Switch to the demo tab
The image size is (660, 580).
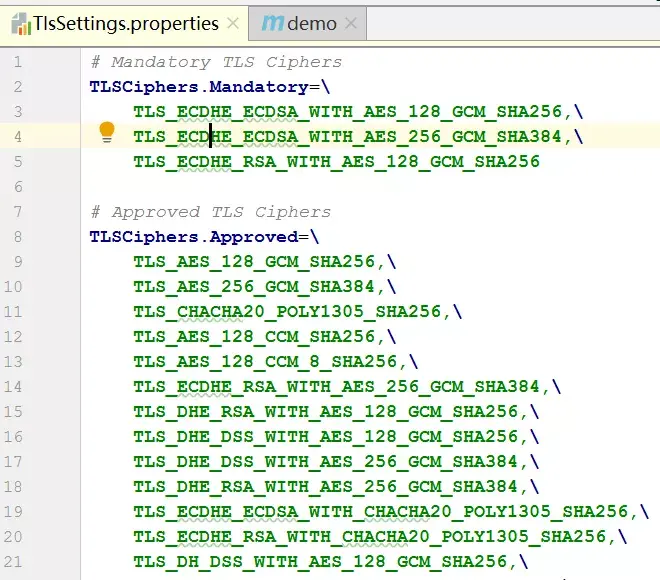tap(307, 24)
